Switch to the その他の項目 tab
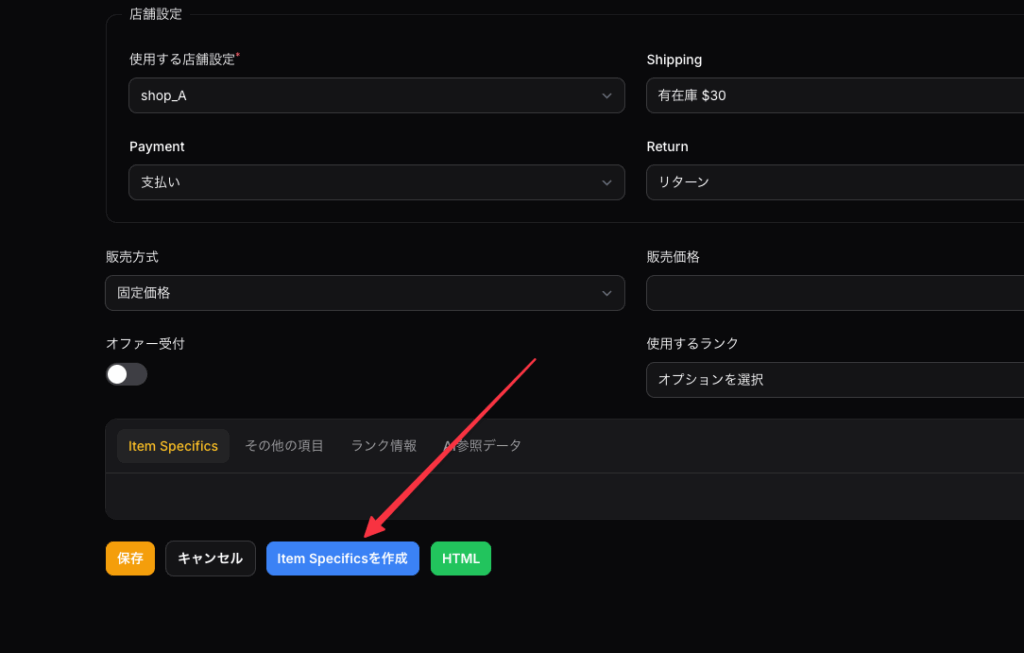The height and width of the screenshot is (653, 1024). click(284, 446)
